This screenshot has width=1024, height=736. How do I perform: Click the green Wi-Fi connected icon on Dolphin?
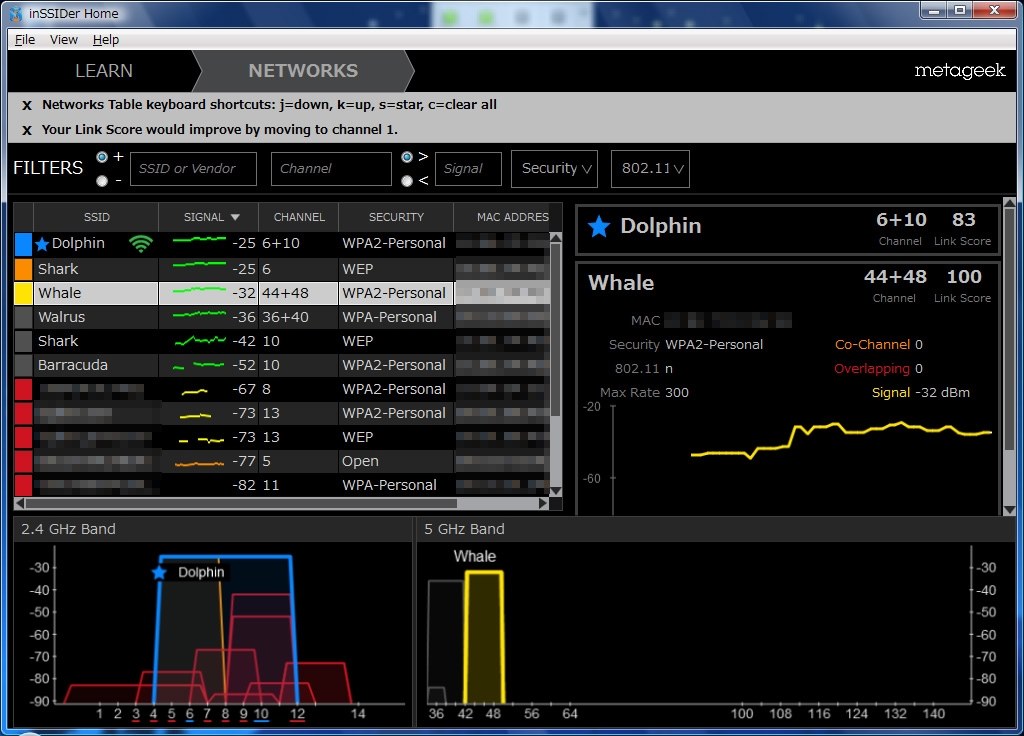pos(141,243)
